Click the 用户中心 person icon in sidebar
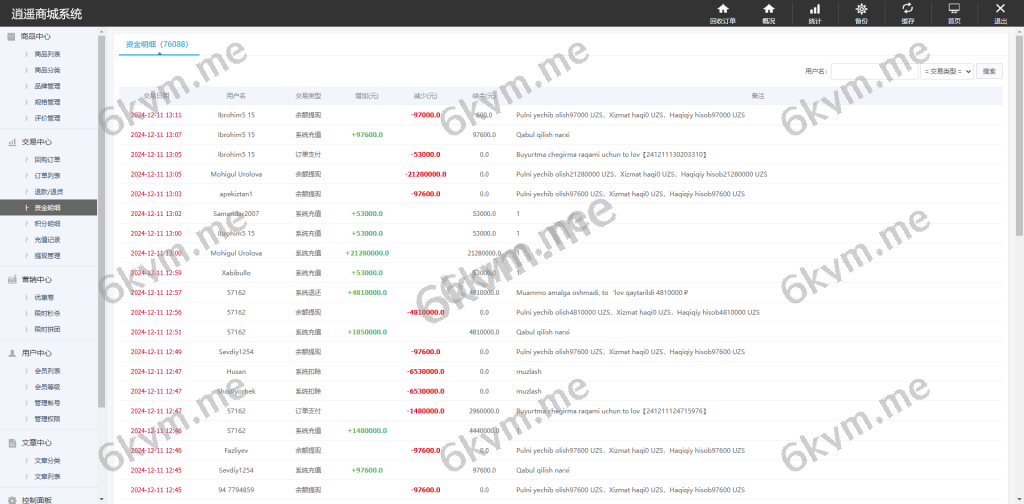 pyautogui.click(x=11, y=353)
